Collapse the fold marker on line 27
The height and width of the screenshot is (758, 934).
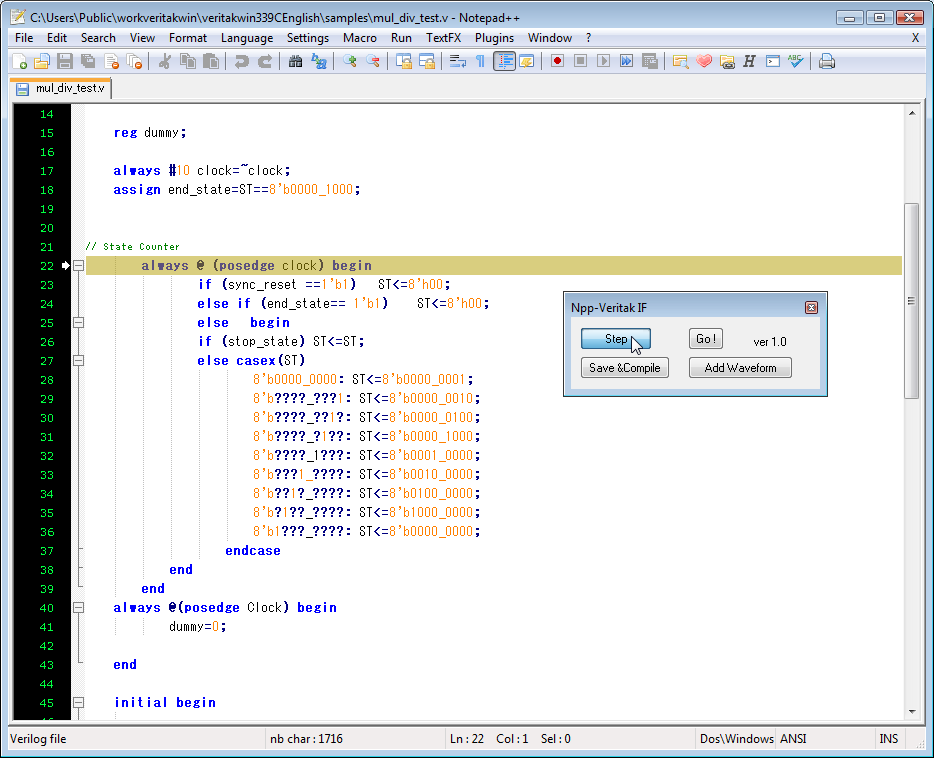78,361
